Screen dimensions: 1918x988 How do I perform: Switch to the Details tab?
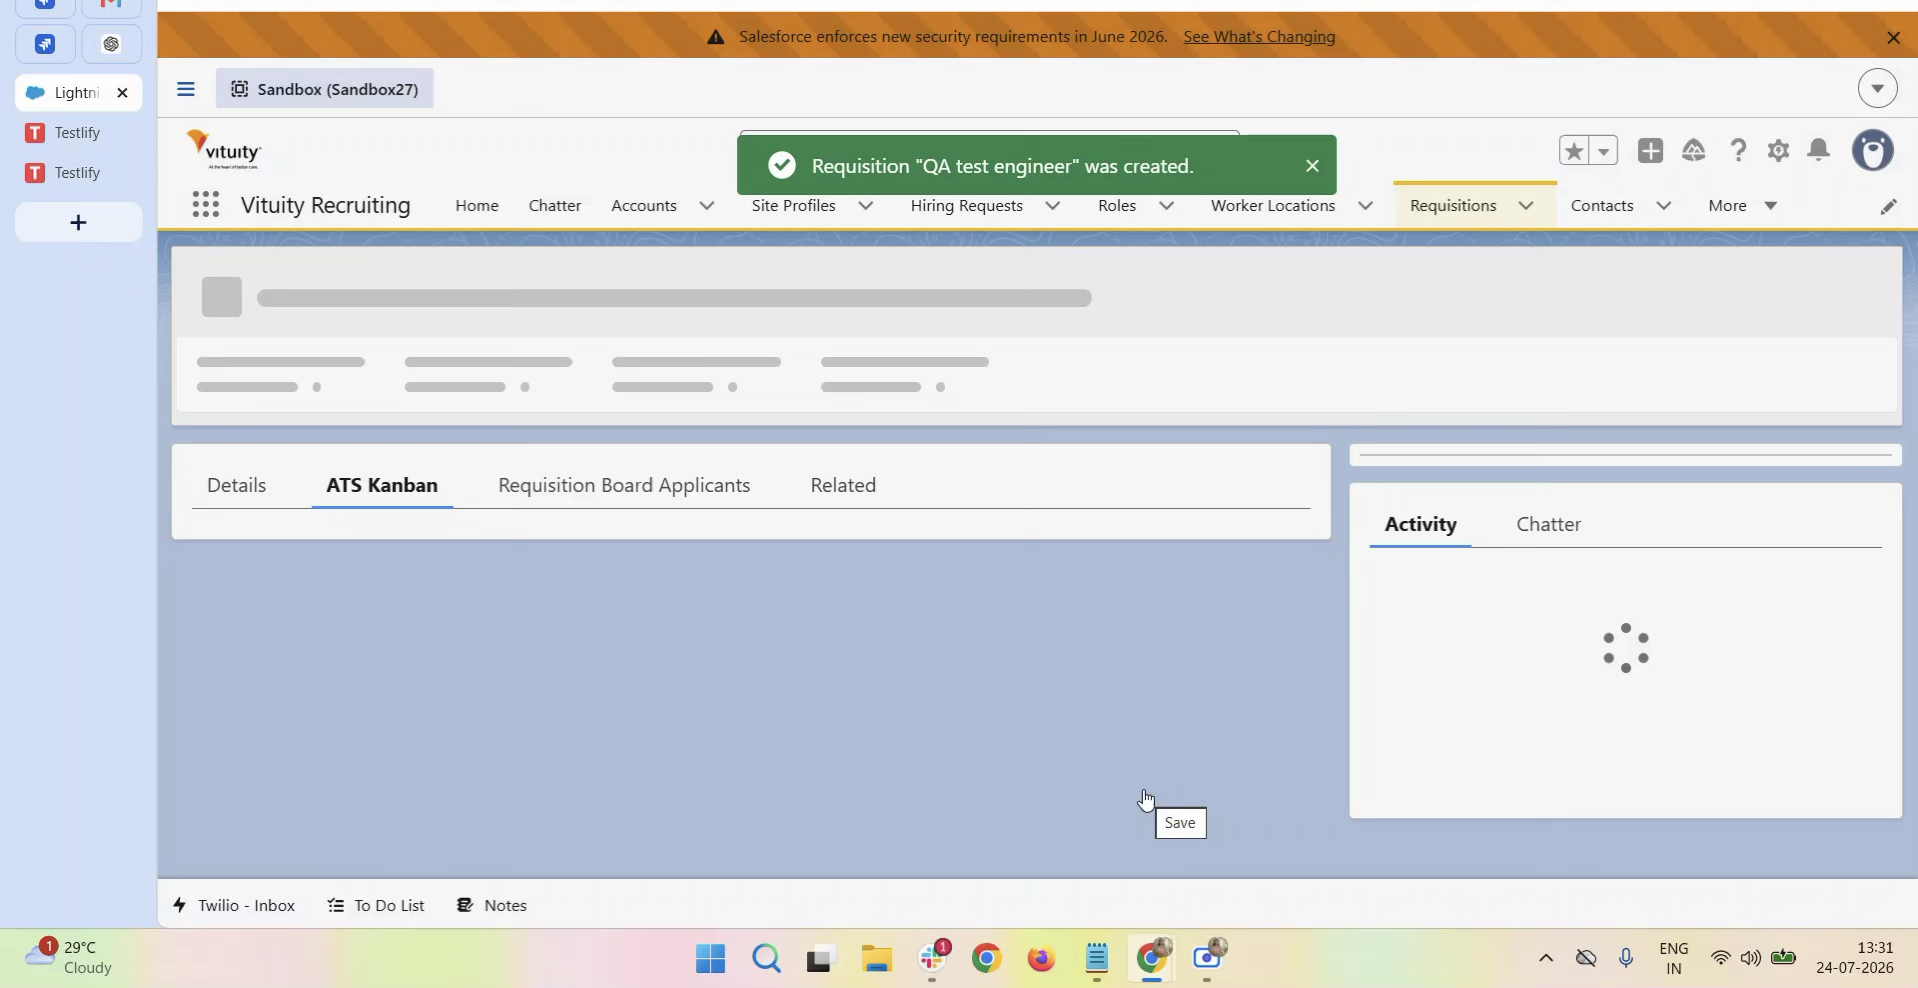237,486
